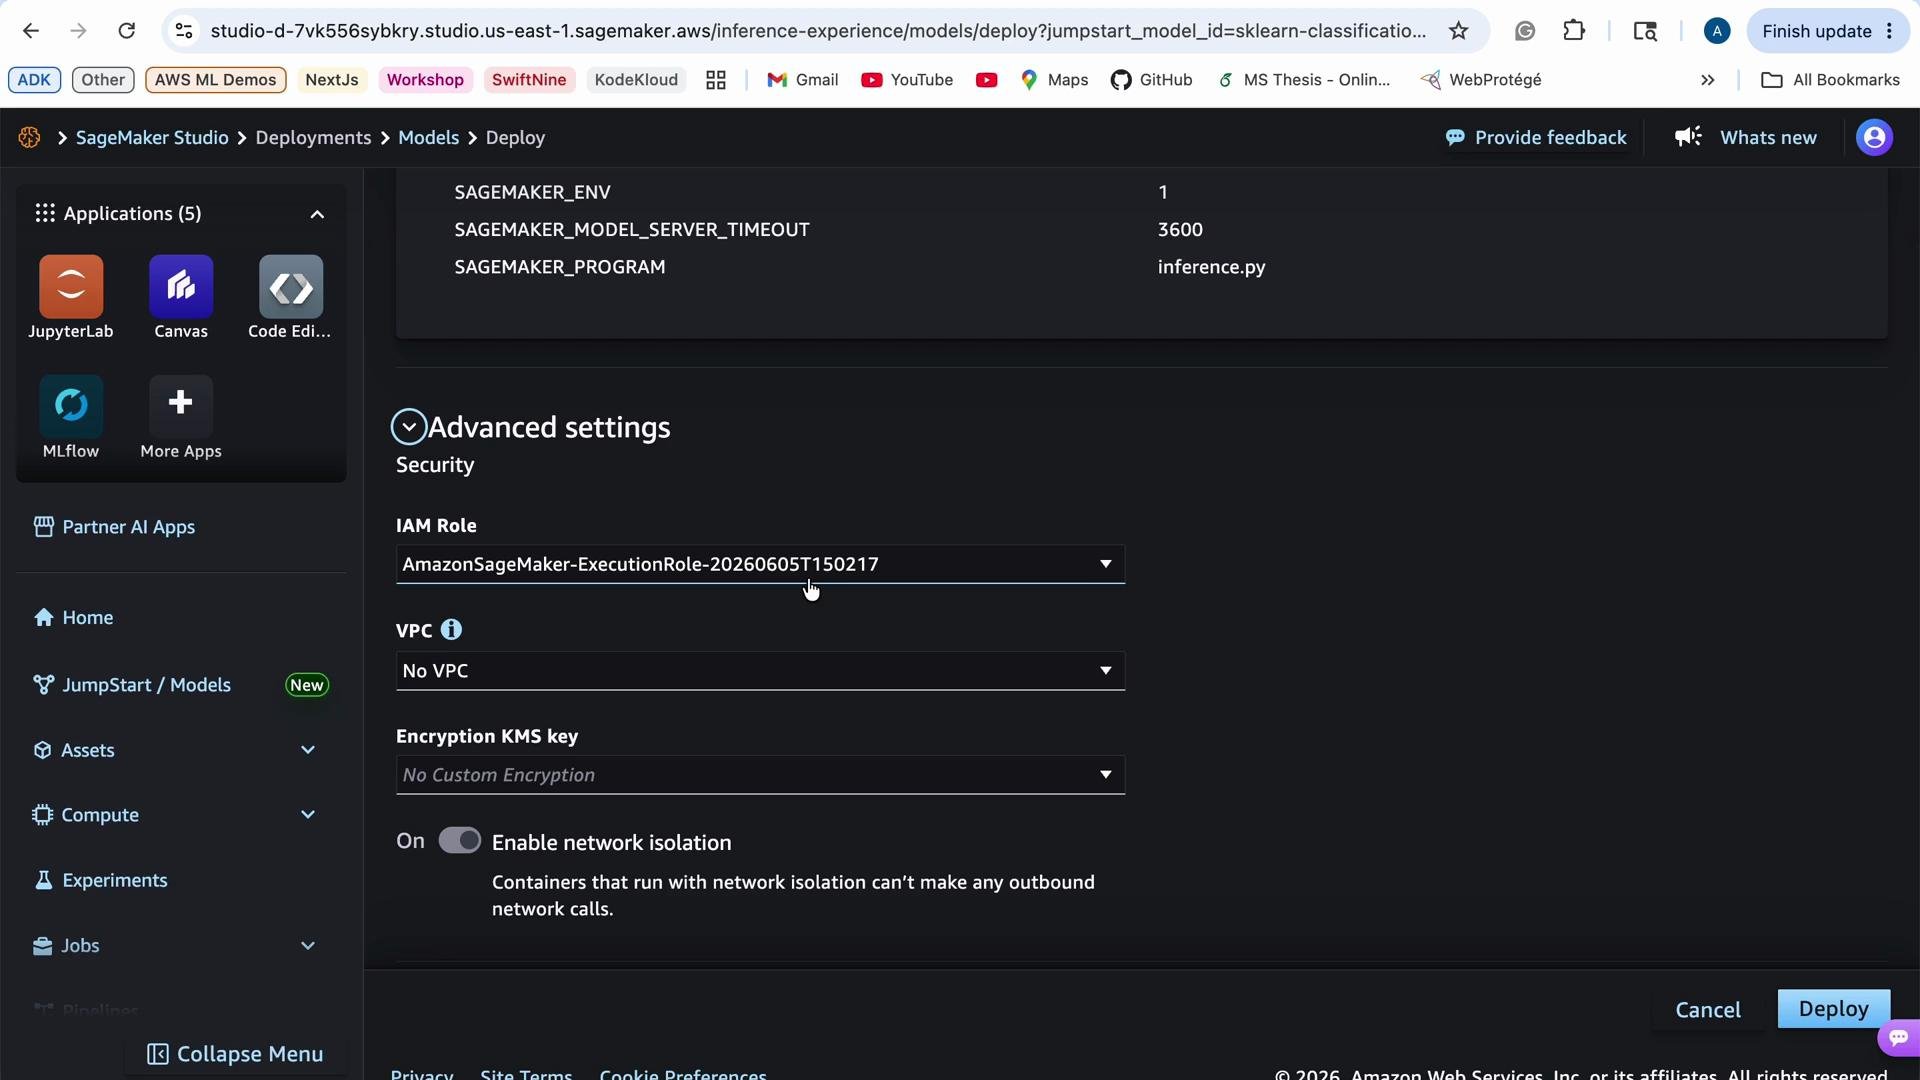The image size is (1920, 1080).
Task: Open the KodeKloud bookmark folder
Action: pyautogui.click(x=636, y=80)
